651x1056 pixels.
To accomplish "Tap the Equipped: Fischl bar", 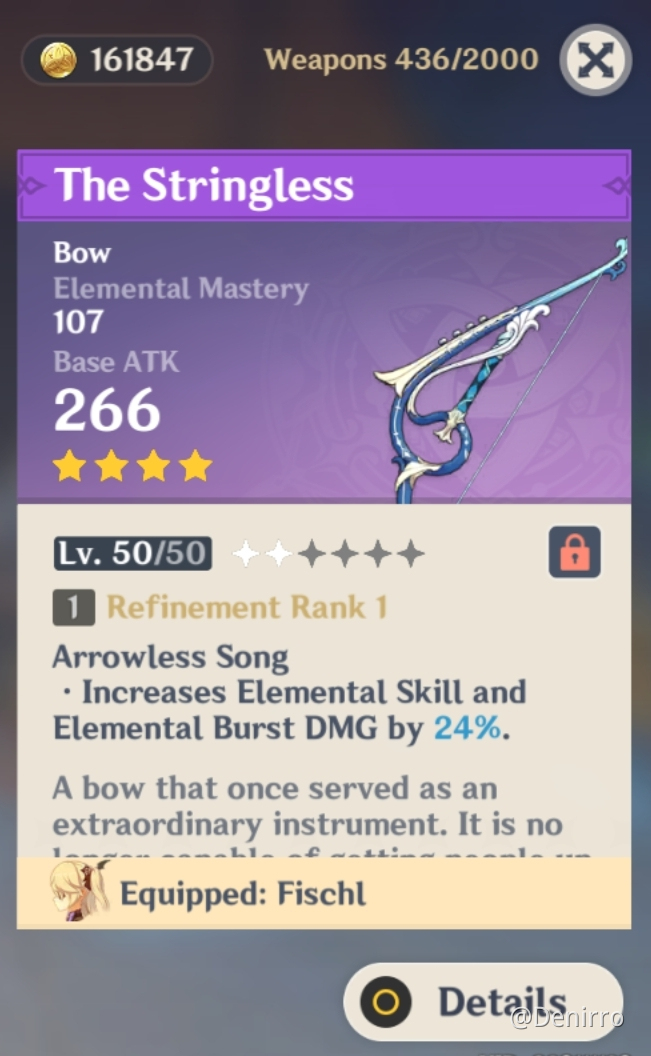I will tap(324, 894).
